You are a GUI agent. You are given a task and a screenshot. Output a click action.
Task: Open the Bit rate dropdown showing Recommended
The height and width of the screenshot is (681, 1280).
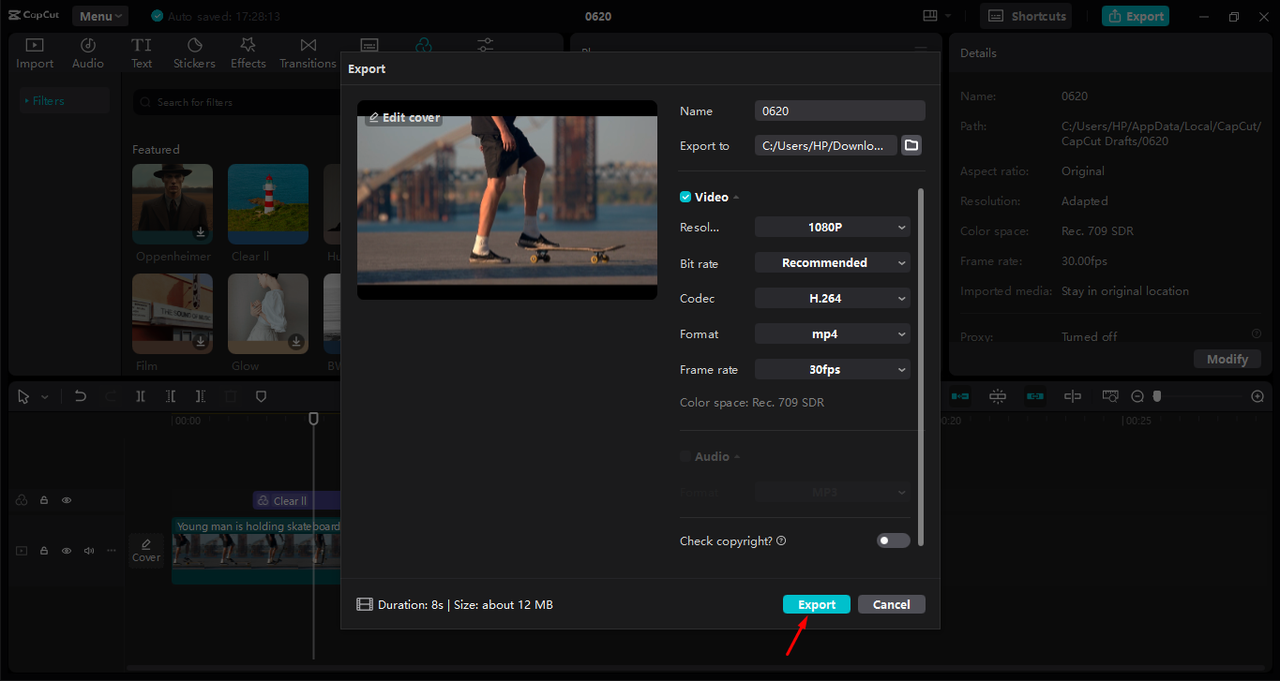832,263
